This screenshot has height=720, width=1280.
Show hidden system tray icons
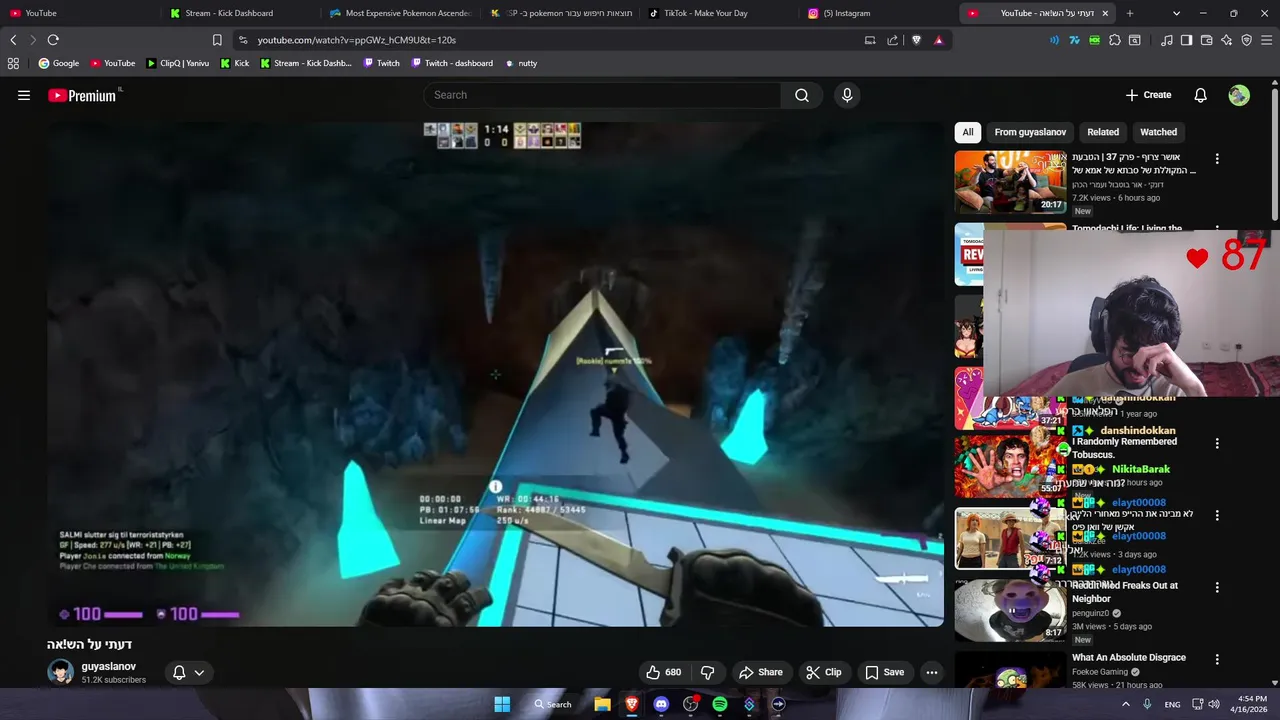[x=1126, y=704]
